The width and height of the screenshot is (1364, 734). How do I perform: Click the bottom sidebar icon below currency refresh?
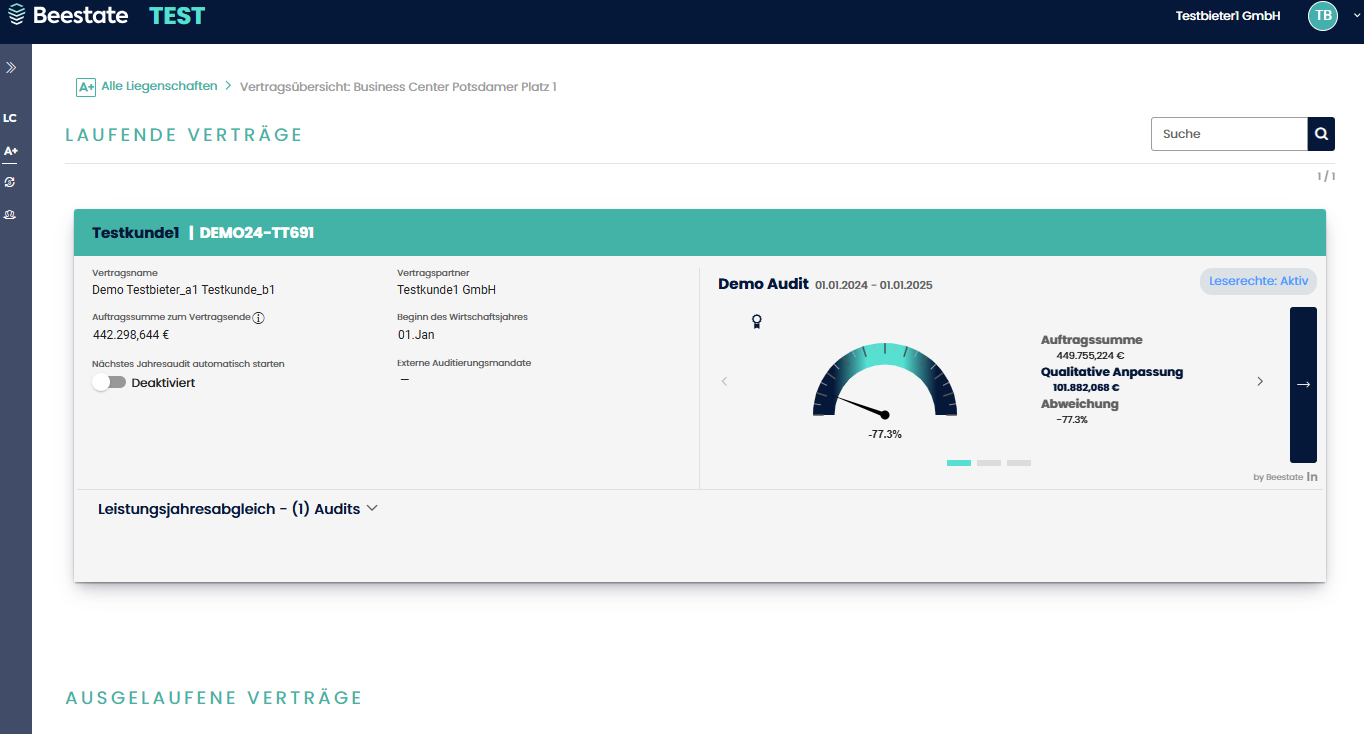(x=10, y=215)
